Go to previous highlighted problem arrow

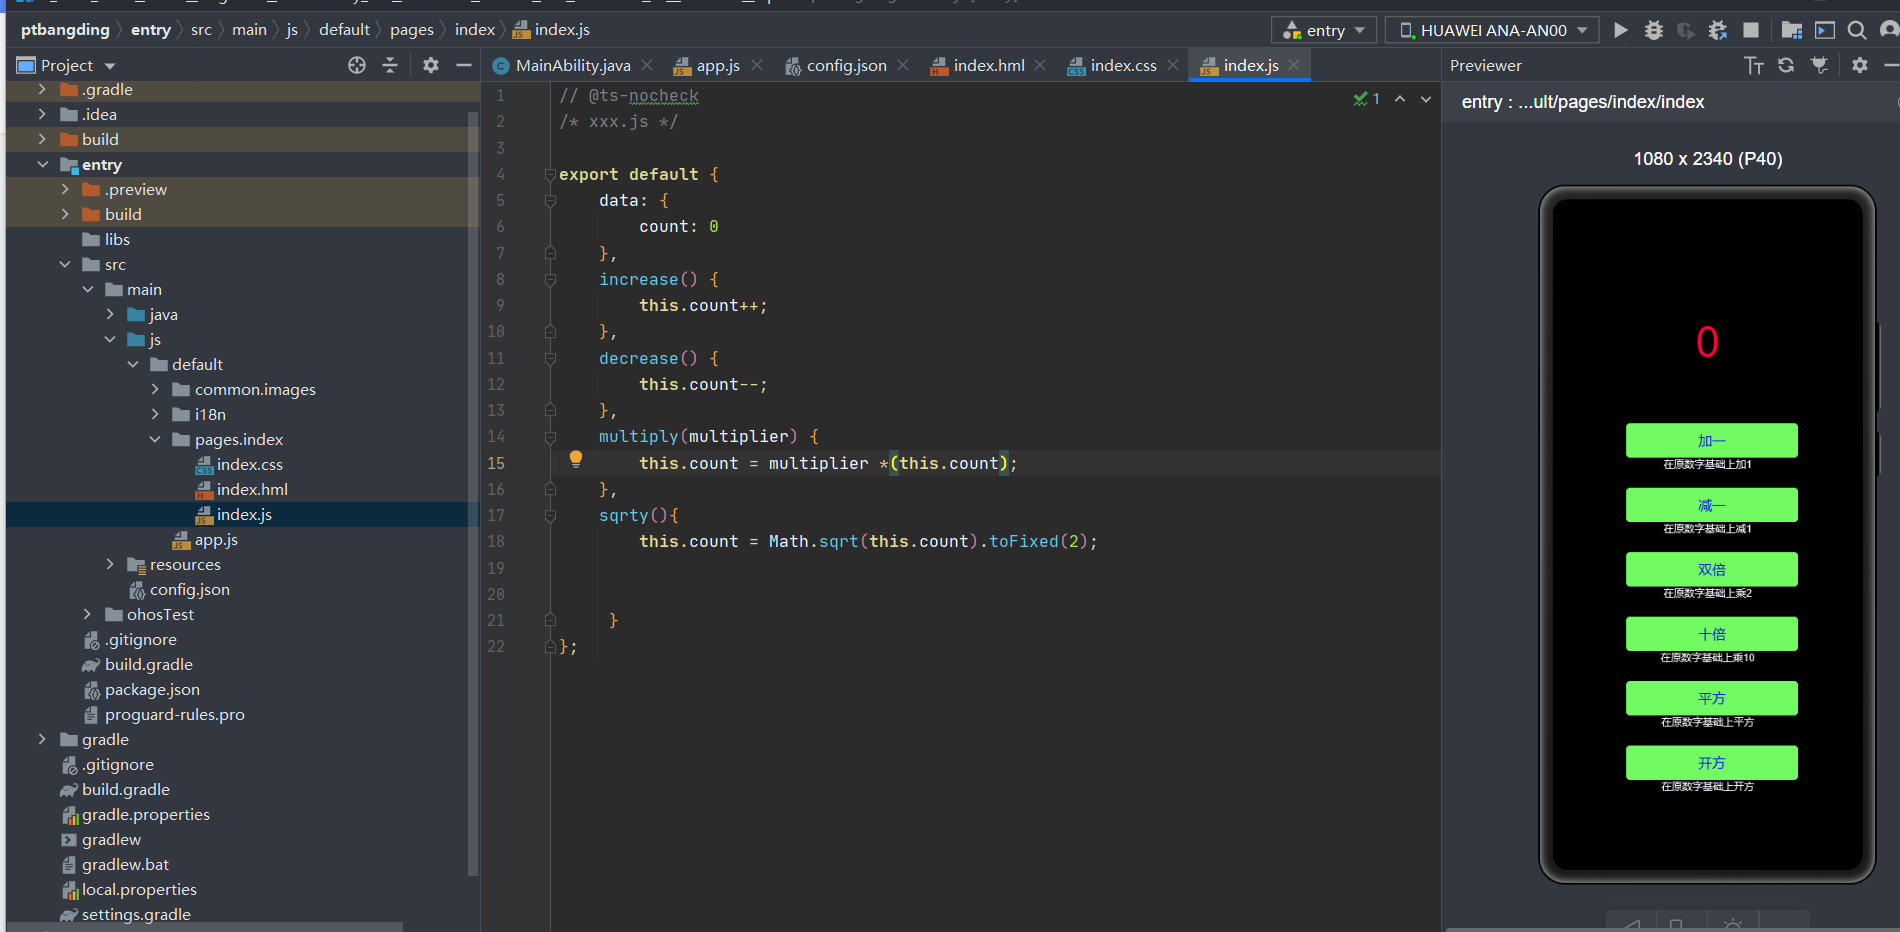(x=1400, y=98)
